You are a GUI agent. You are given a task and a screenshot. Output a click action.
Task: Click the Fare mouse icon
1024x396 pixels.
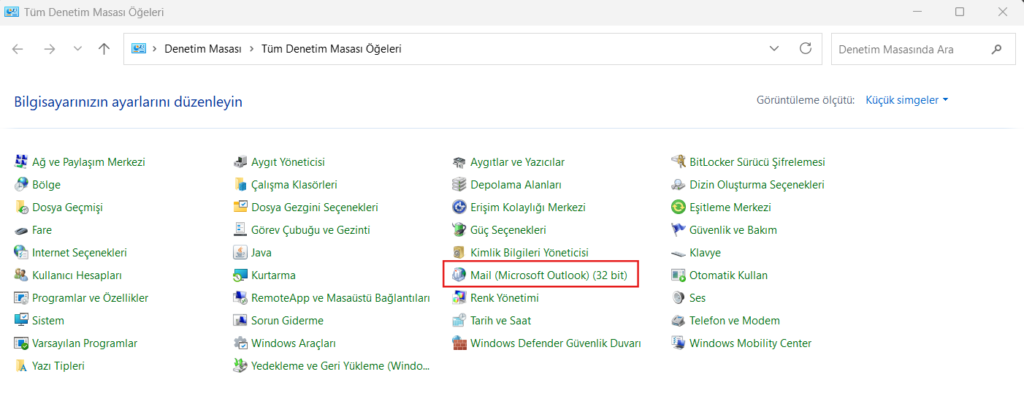22,230
